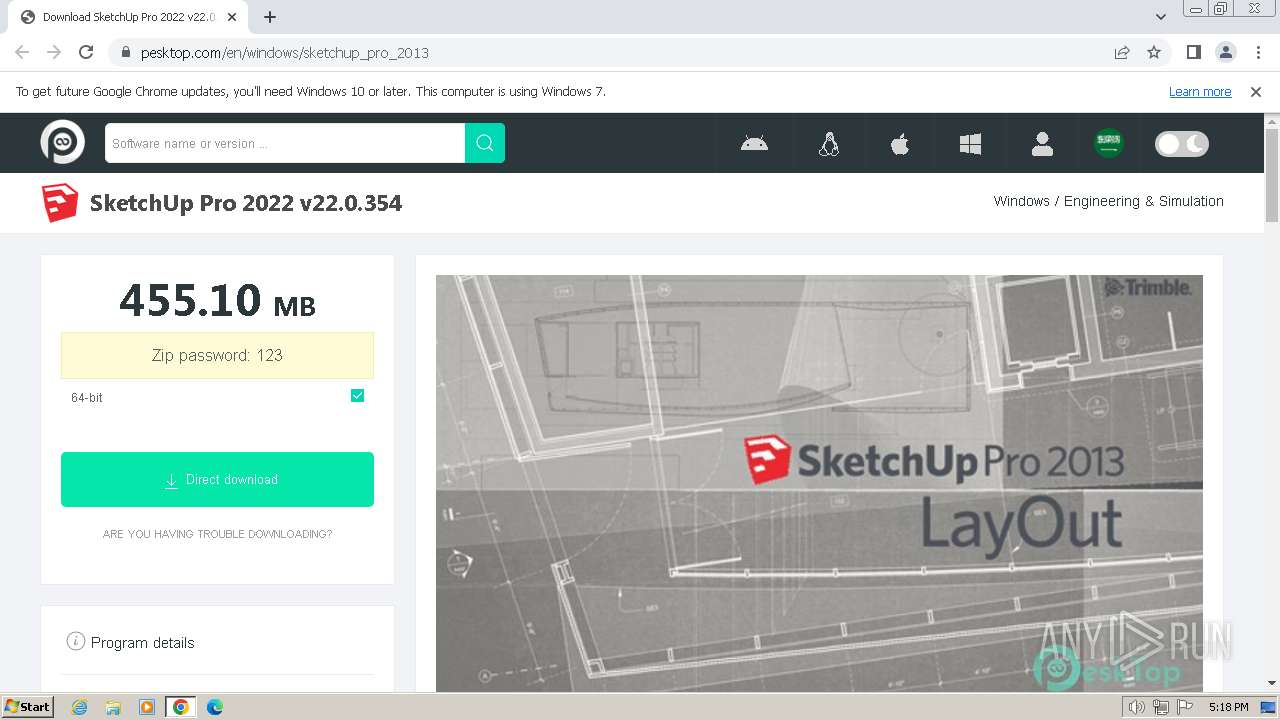
Task: View the site padlock information
Action: coord(126,52)
